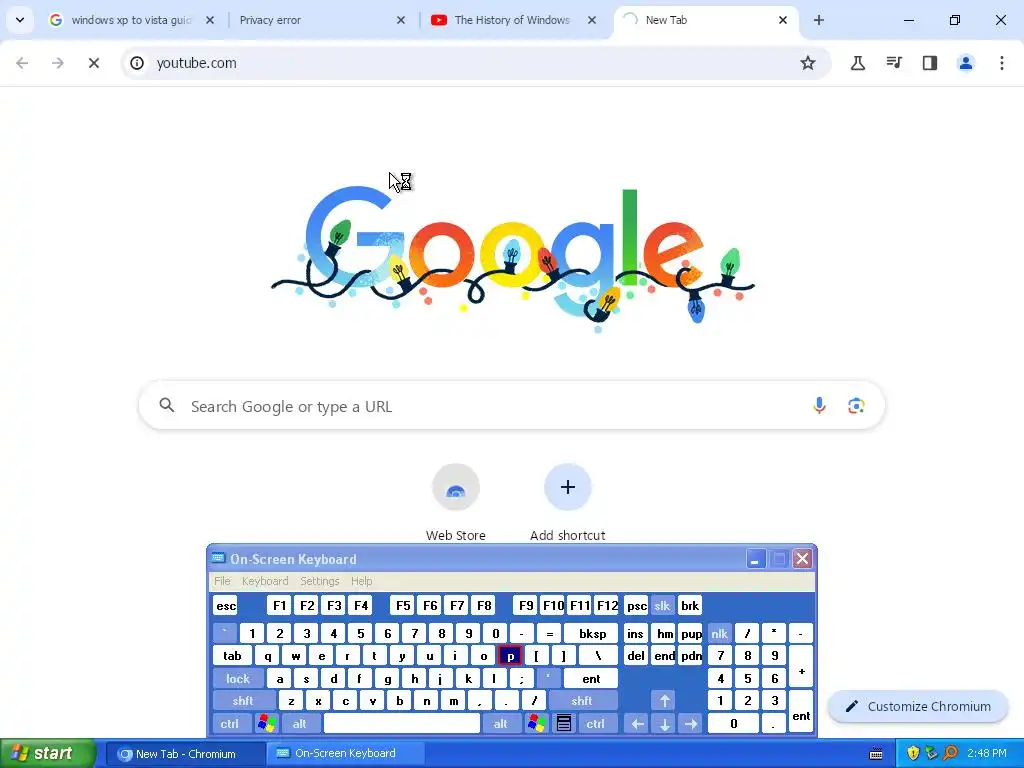Click the Customize Chromium button

(x=919, y=706)
